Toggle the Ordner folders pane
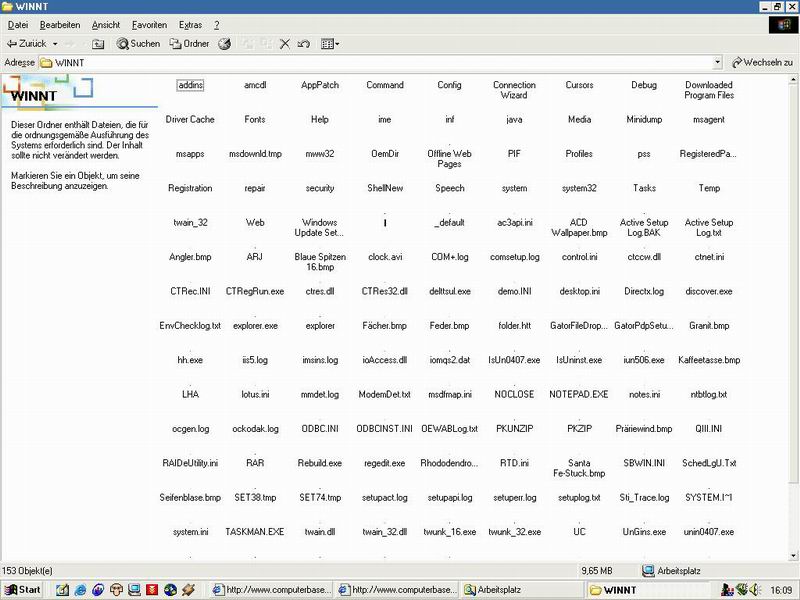Image resolution: width=800 pixels, height=600 pixels. click(189, 44)
